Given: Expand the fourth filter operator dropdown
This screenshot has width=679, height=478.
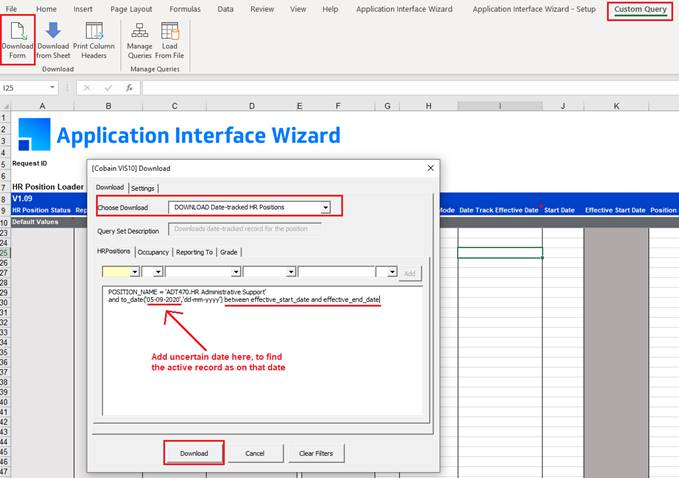Looking at the screenshot, I should 291,272.
